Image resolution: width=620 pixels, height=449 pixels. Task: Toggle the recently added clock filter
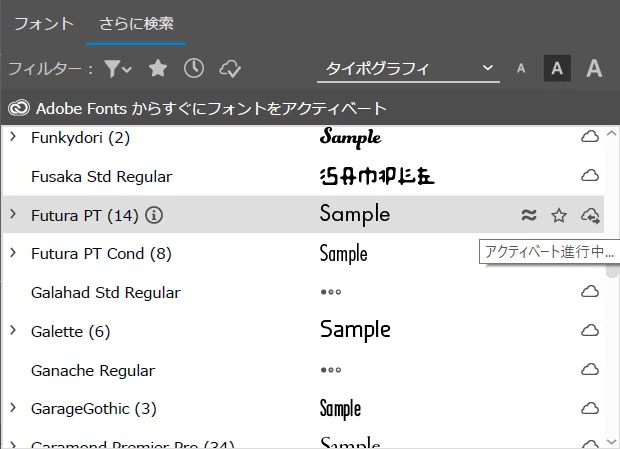pyautogui.click(x=194, y=69)
